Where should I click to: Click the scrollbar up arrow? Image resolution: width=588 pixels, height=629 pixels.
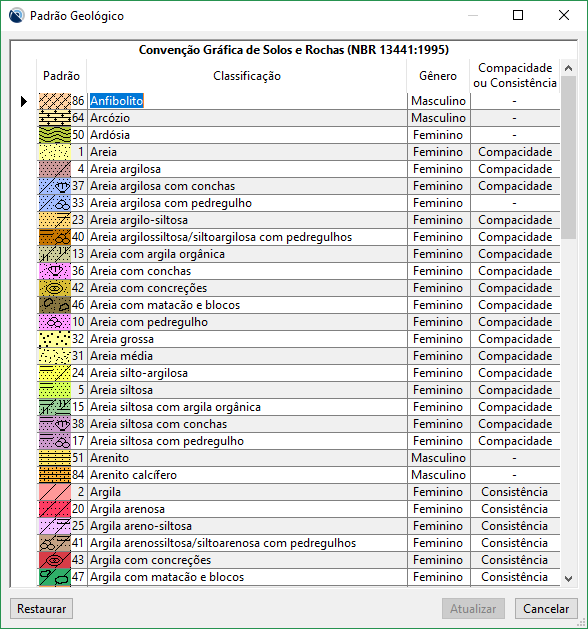click(568, 68)
